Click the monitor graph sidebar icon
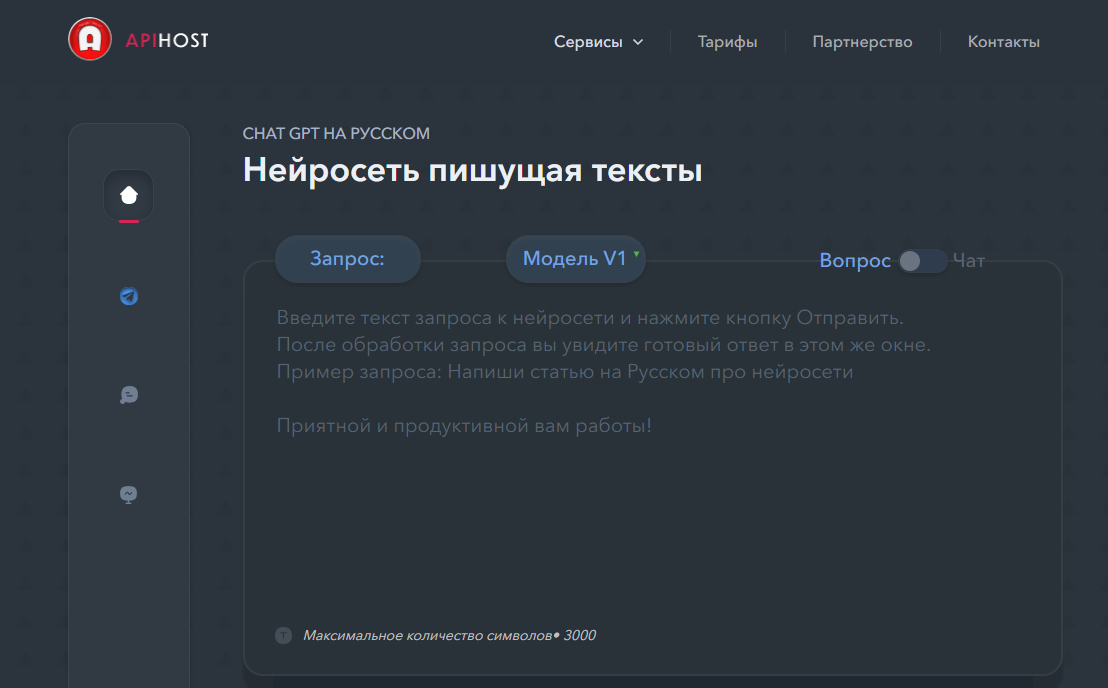Screen dimensions: 1108x688 [128, 494]
